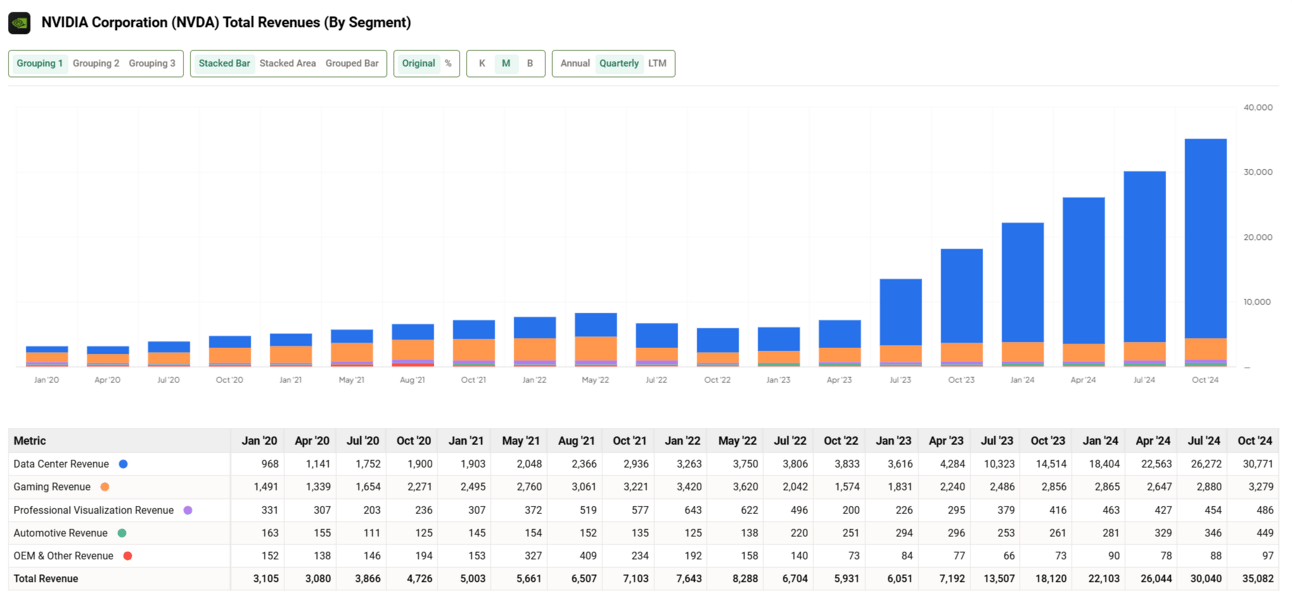
Task: Click Total Revenue value 13,507
Action: (998, 578)
